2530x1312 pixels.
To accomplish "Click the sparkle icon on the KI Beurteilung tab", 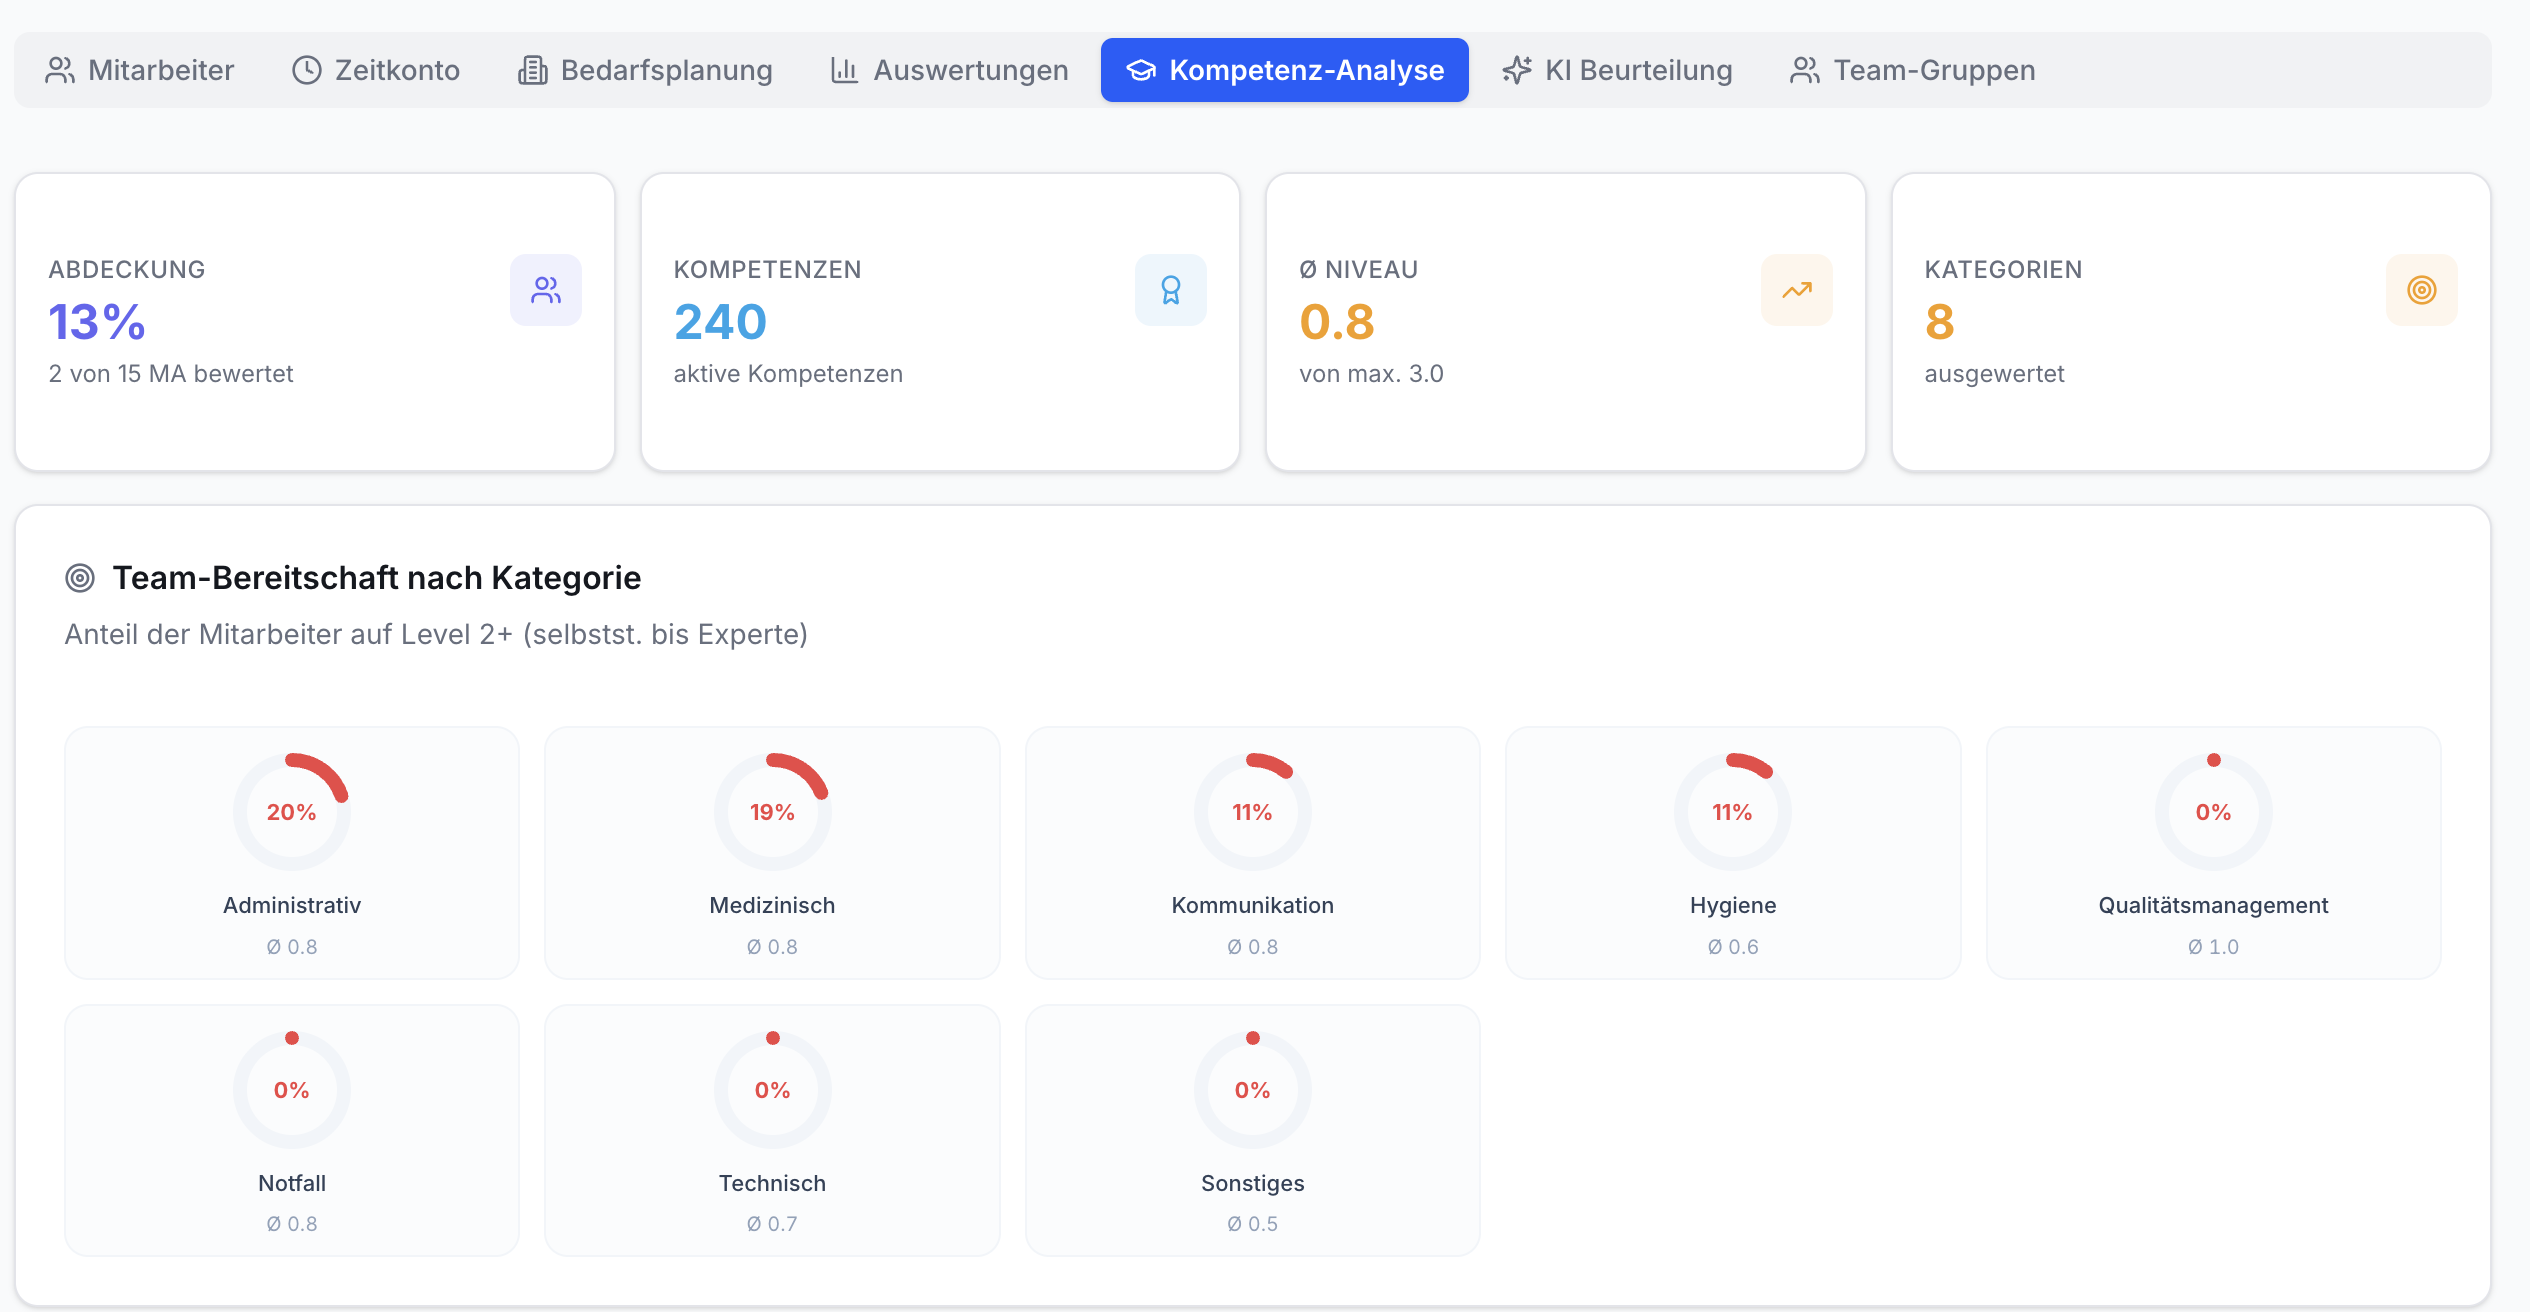I will tap(1517, 70).
